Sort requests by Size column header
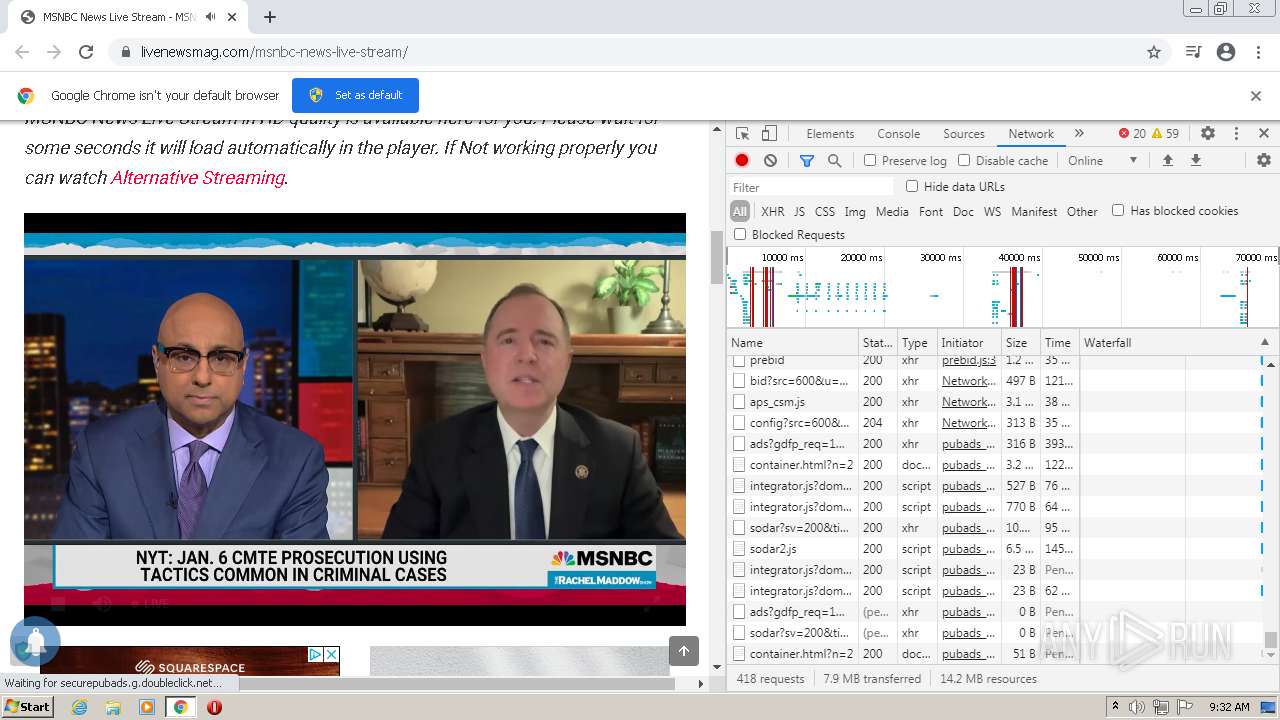 [x=1019, y=342]
